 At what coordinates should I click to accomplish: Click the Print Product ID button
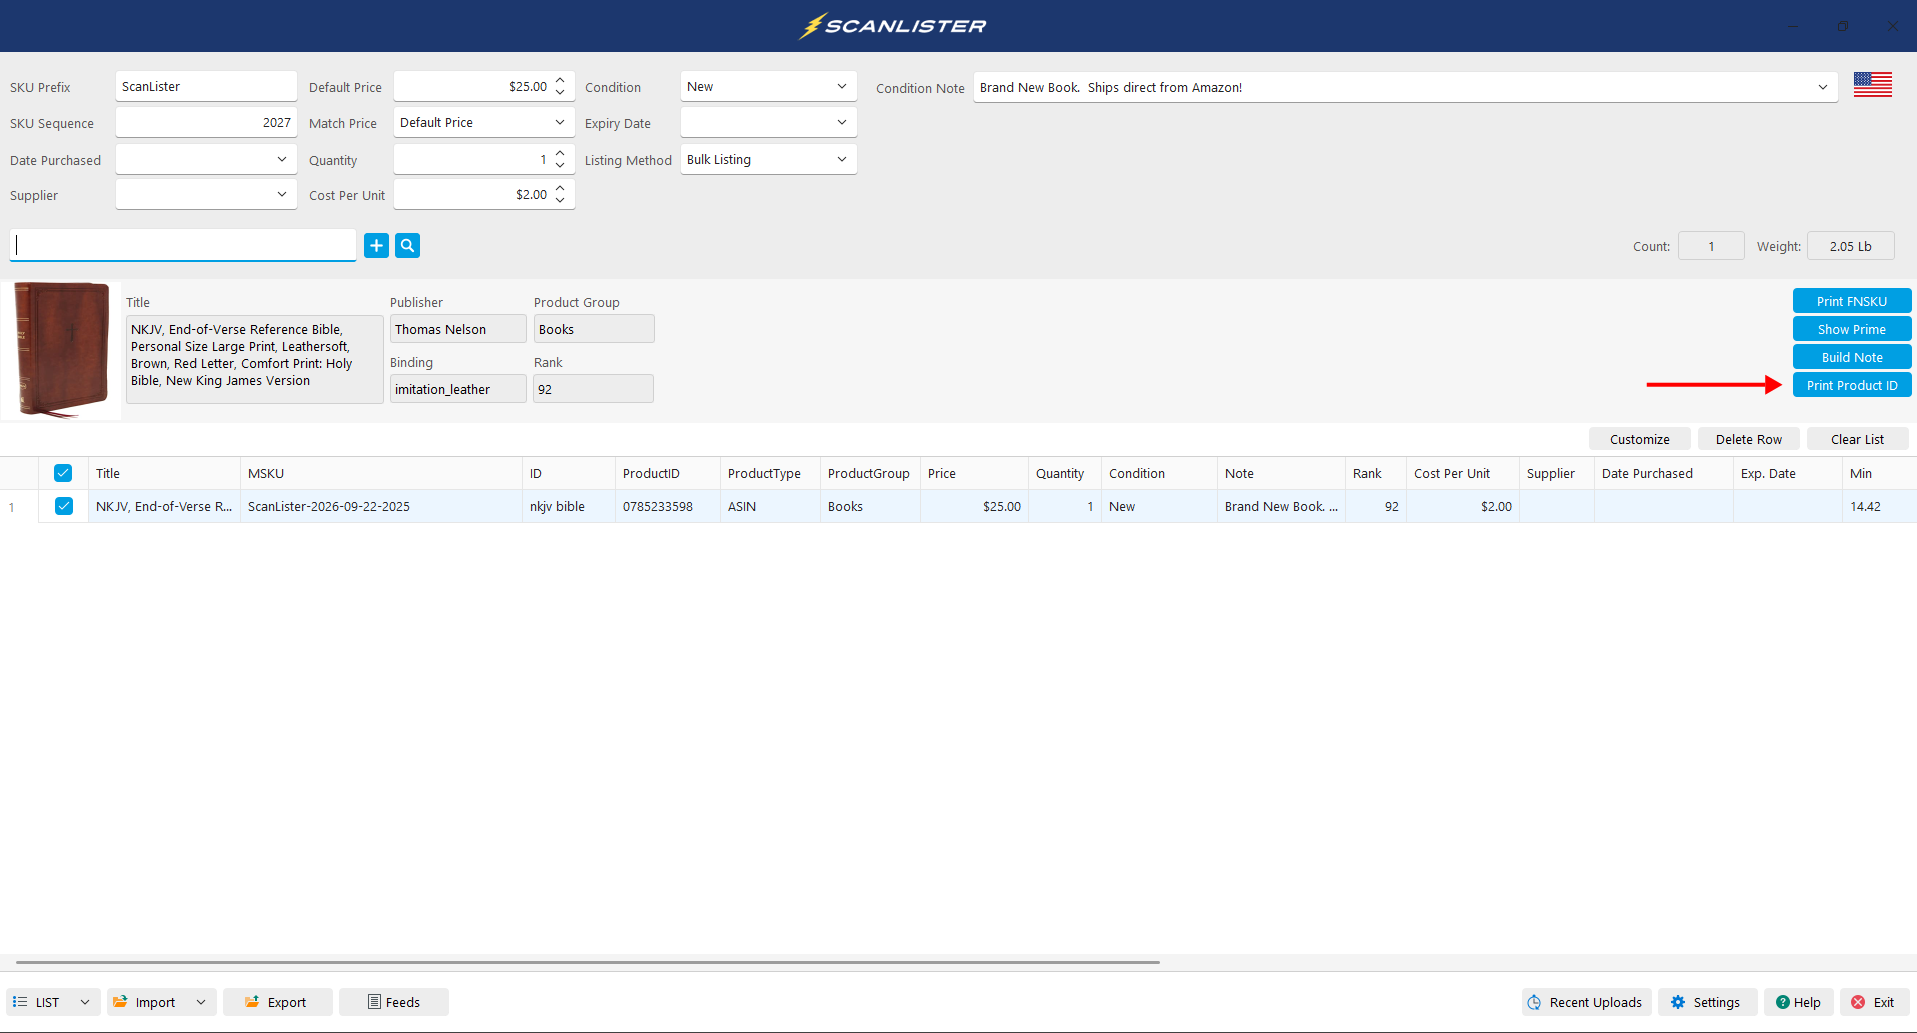pos(1851,385)
